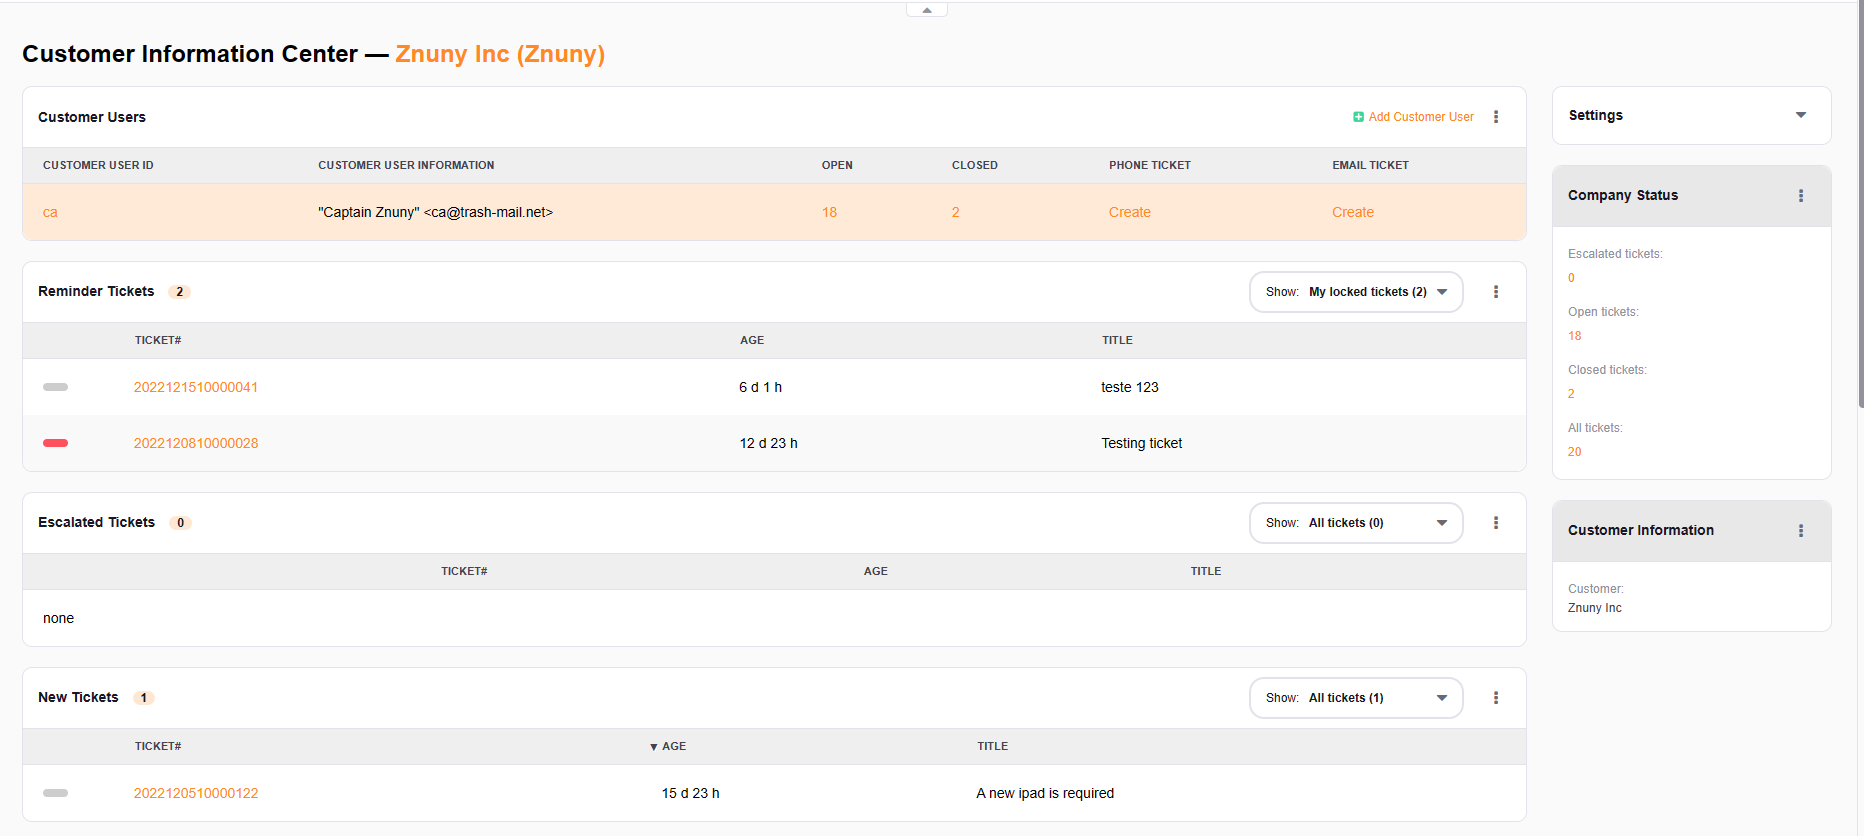The width and height of the screenshot is (1864, 836).
Task: Open Reminder Tickets widget options menu
Action: click(x=1496, y=292)
